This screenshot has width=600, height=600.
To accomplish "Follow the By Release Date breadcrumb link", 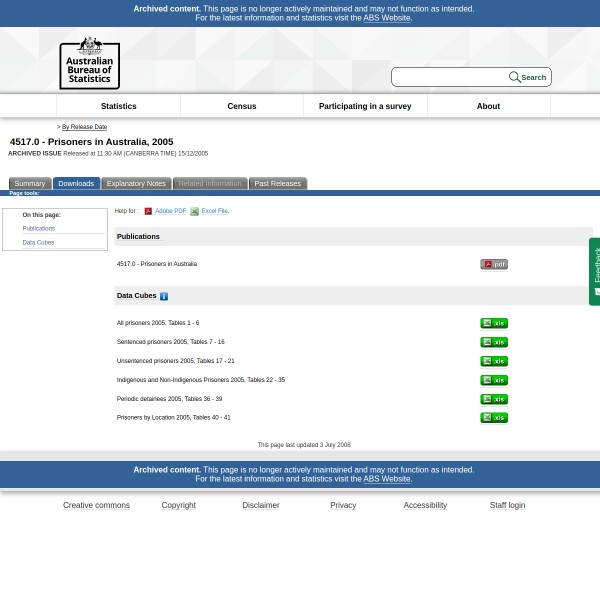I will (x=84, y=127).
